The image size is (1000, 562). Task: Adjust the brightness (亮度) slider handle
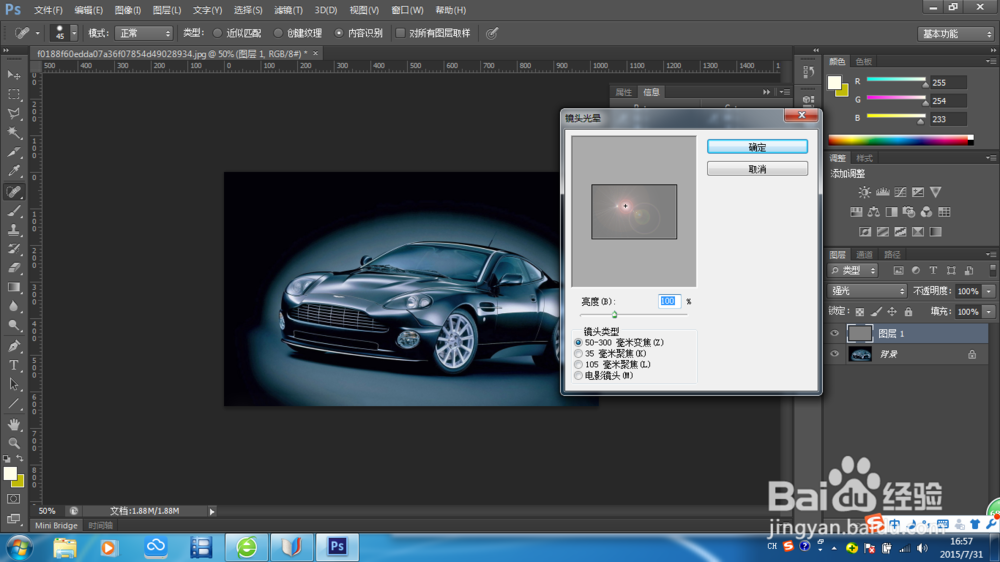point(614,314)
